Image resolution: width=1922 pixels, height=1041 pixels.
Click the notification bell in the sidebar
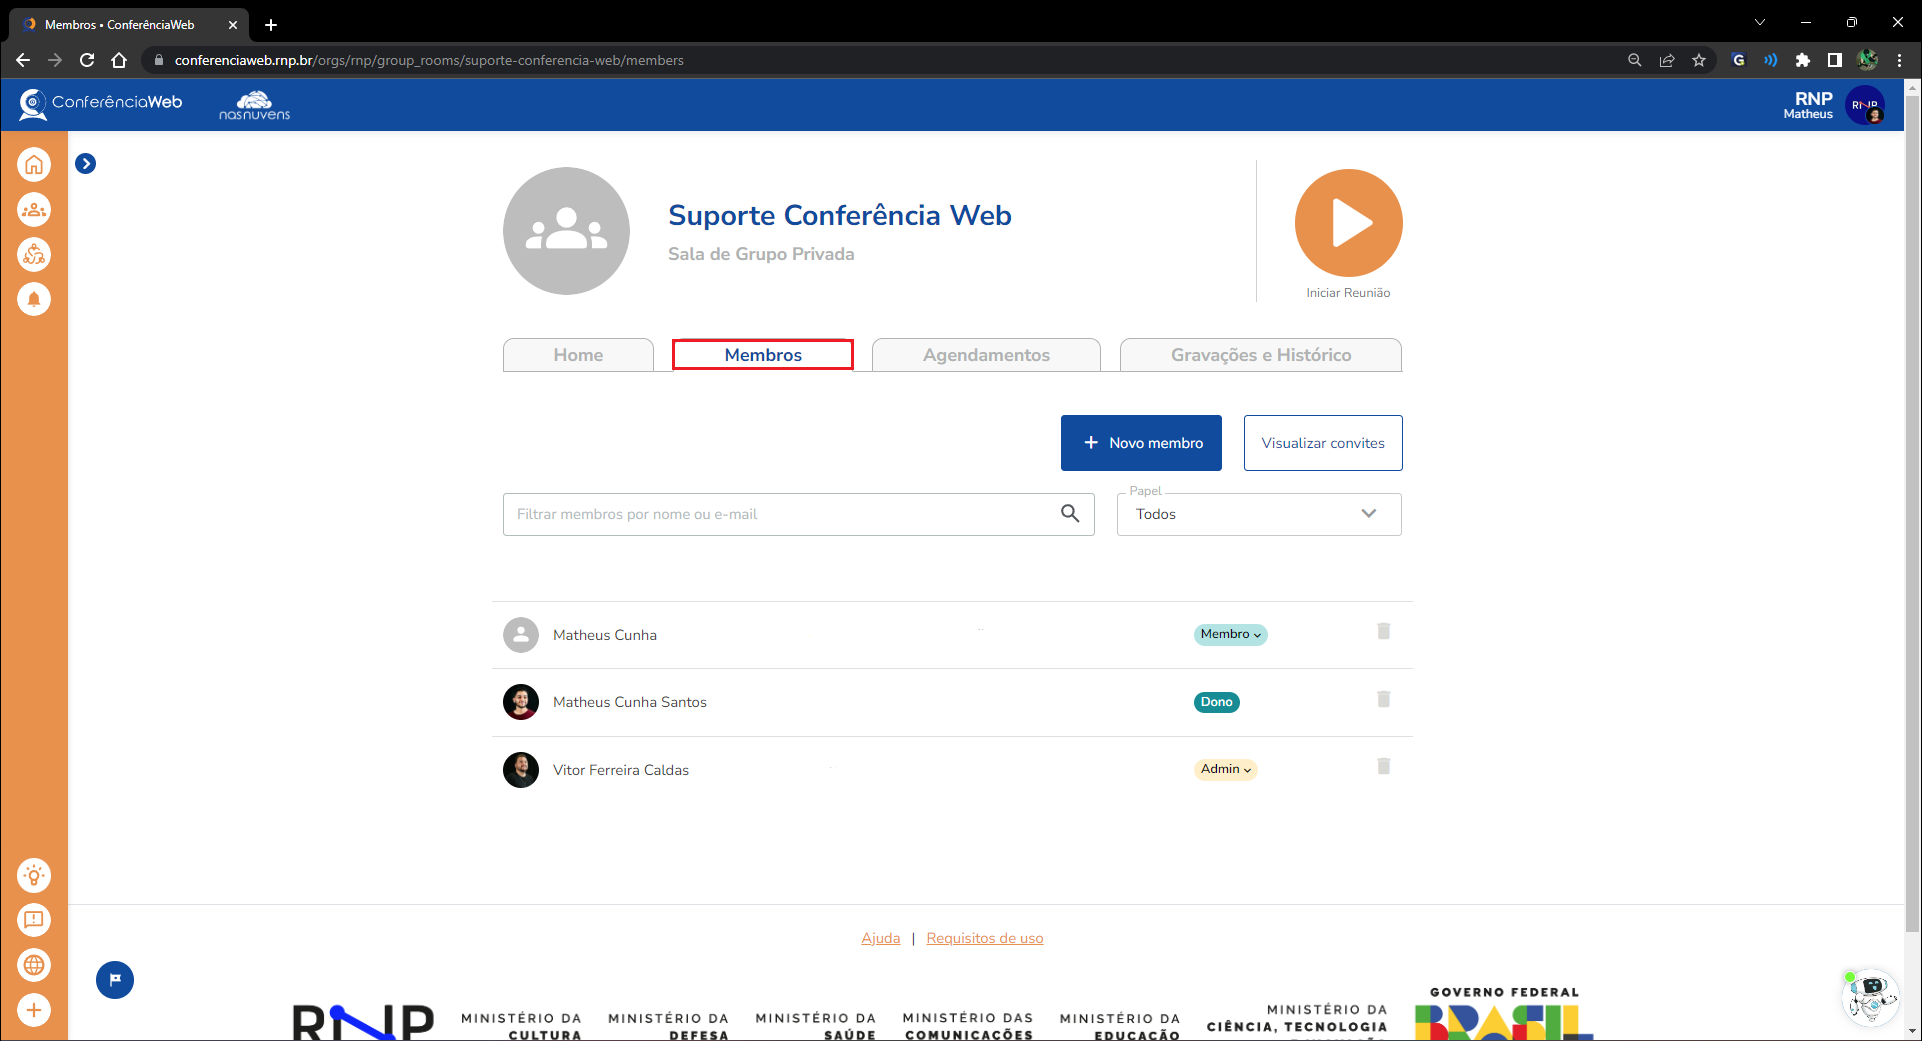coord(34,299)
